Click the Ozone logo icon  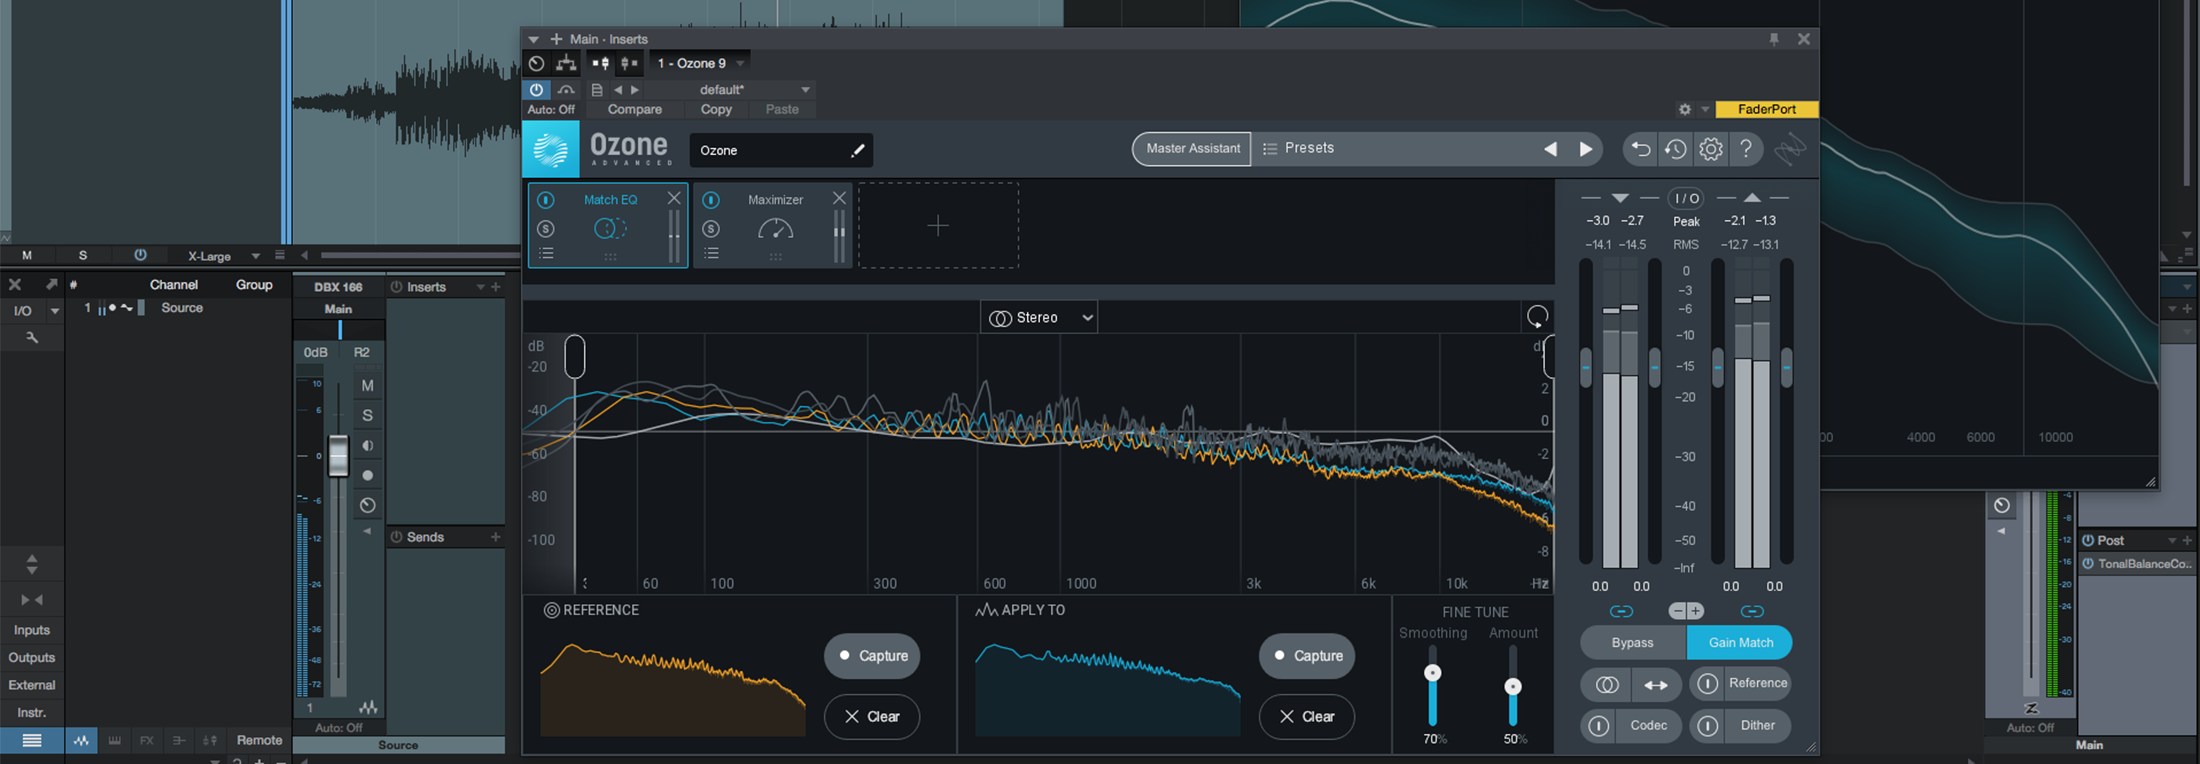(551, 149)
